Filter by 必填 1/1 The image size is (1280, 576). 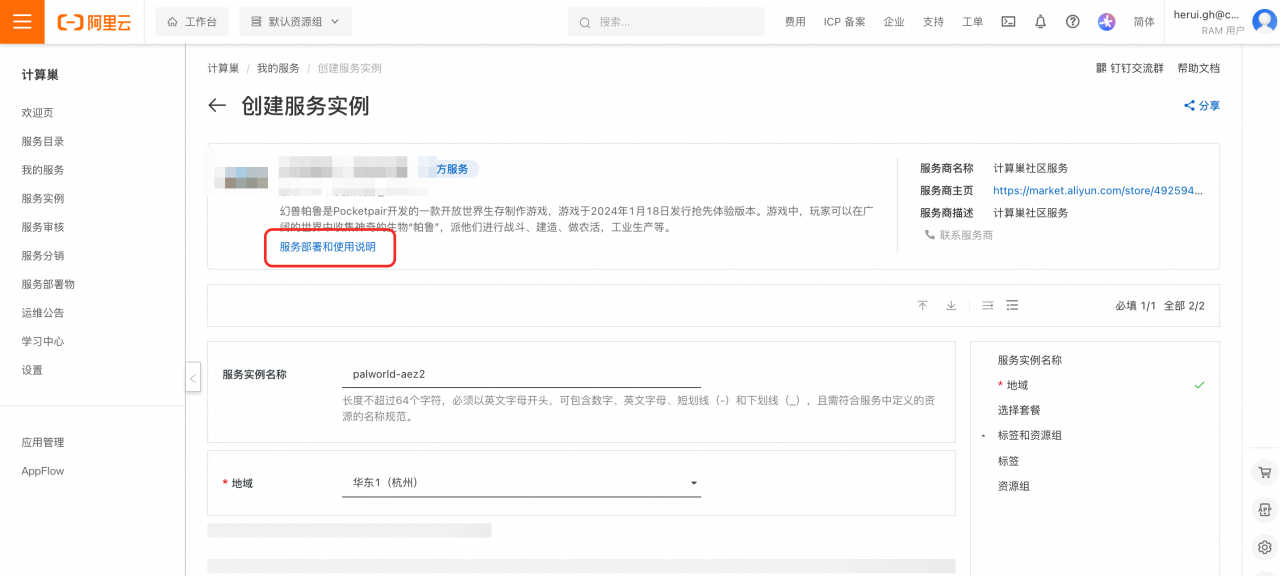(x=1134, y=306)
